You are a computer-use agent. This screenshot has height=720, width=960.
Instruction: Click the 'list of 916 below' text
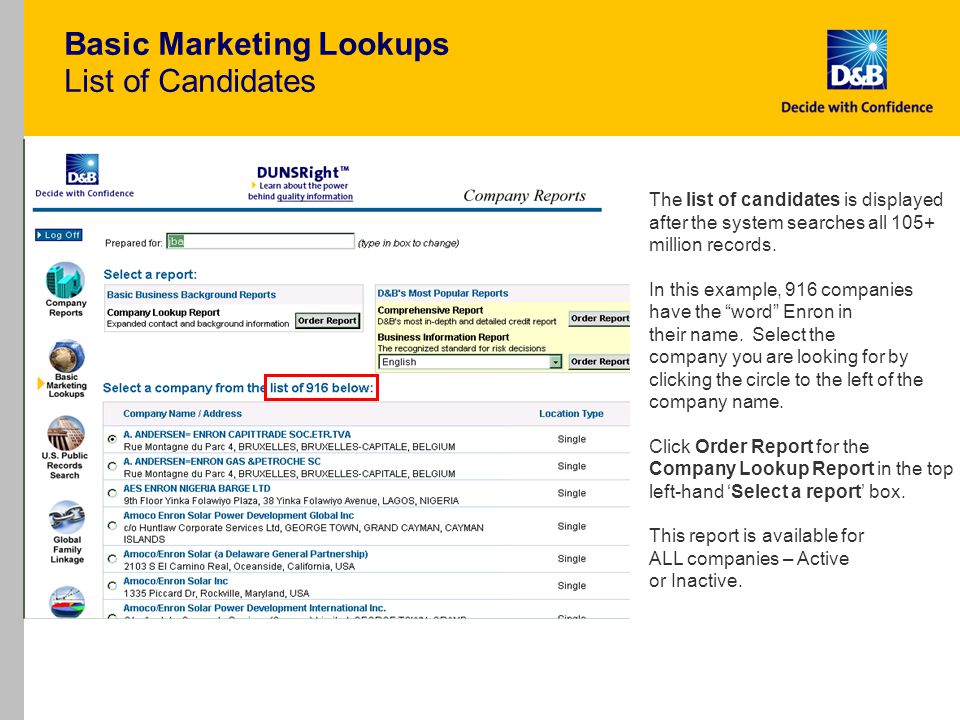tap(321, 388)
